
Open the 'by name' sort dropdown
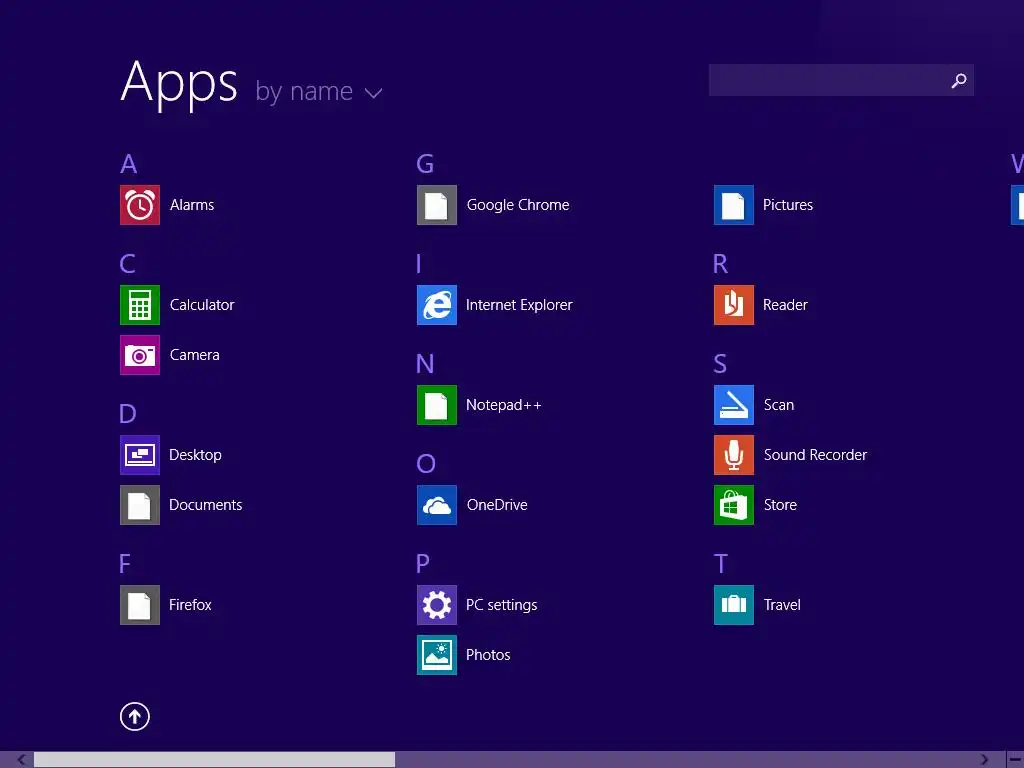319,92
